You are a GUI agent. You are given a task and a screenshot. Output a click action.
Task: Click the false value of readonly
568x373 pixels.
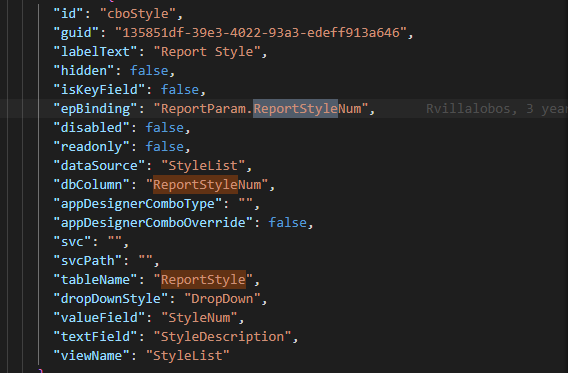point(165,147)
